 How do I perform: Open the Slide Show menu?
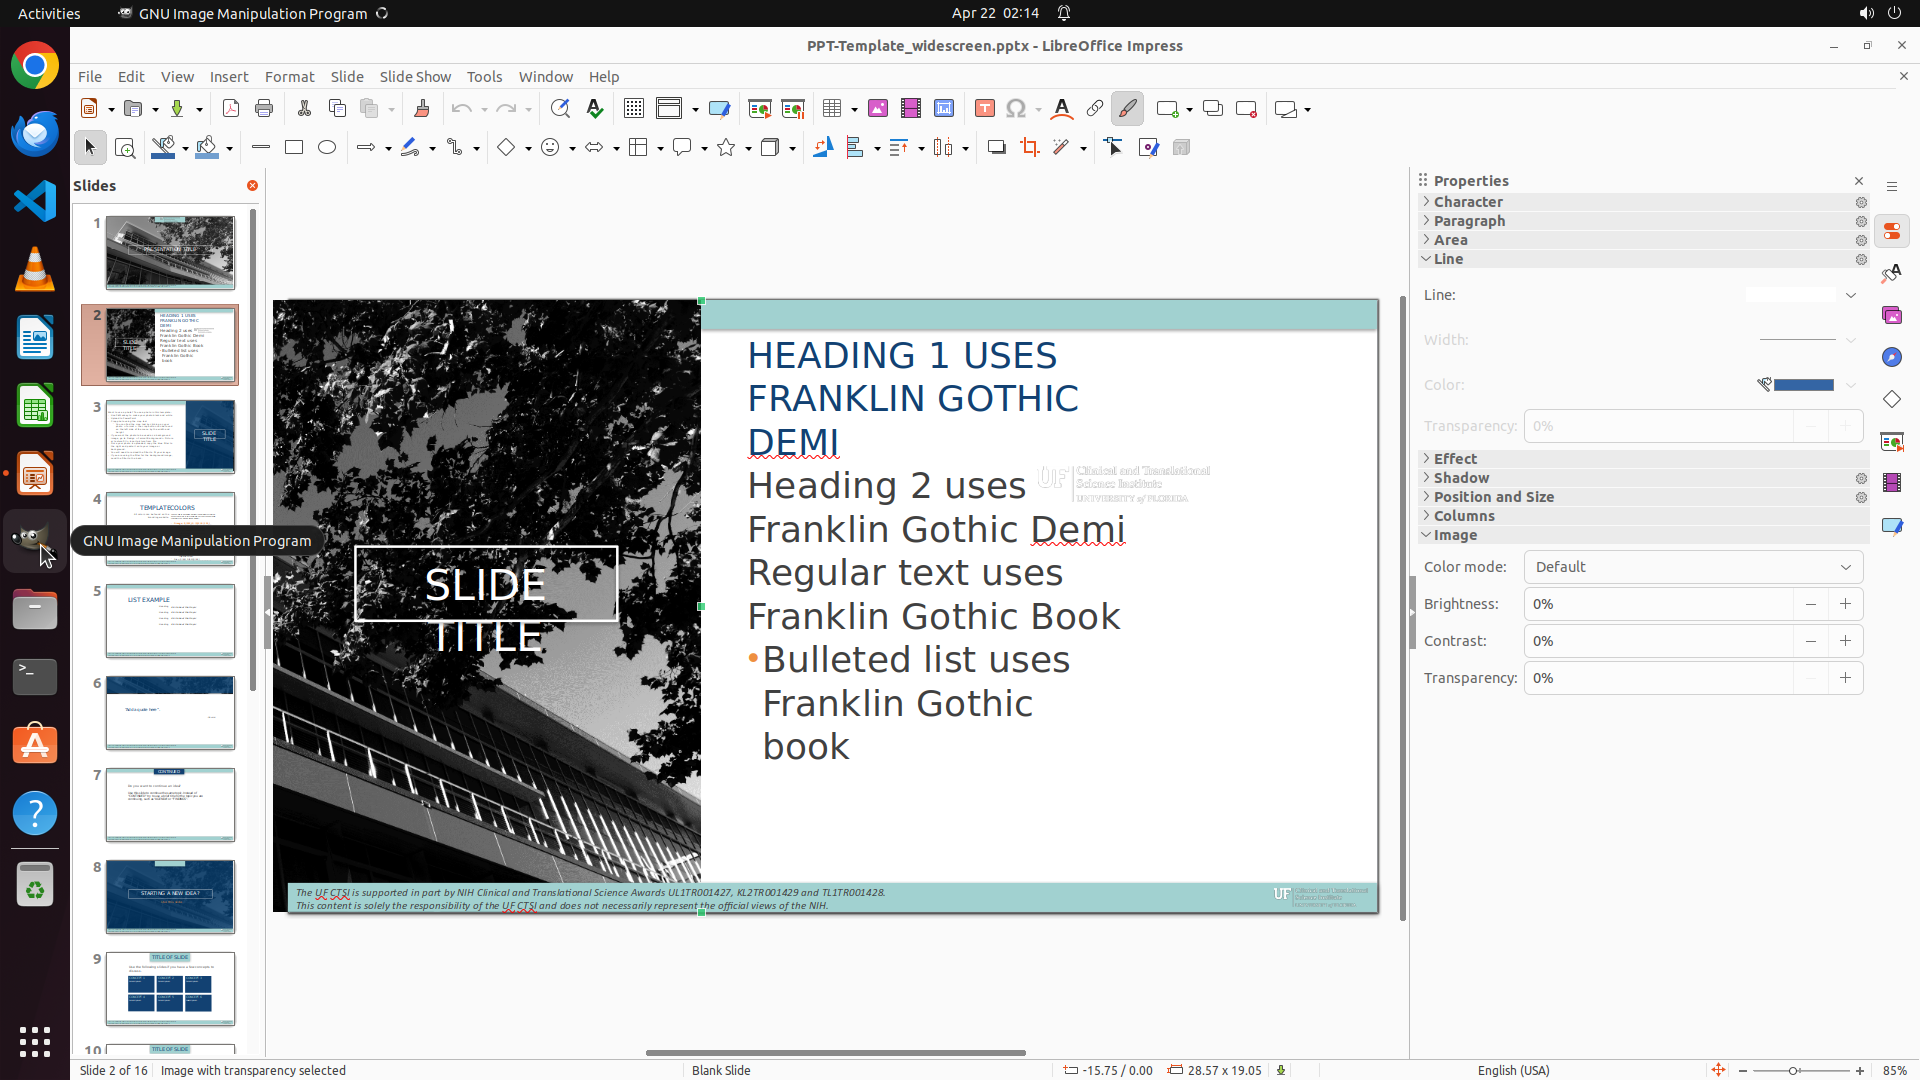point(414,77)
